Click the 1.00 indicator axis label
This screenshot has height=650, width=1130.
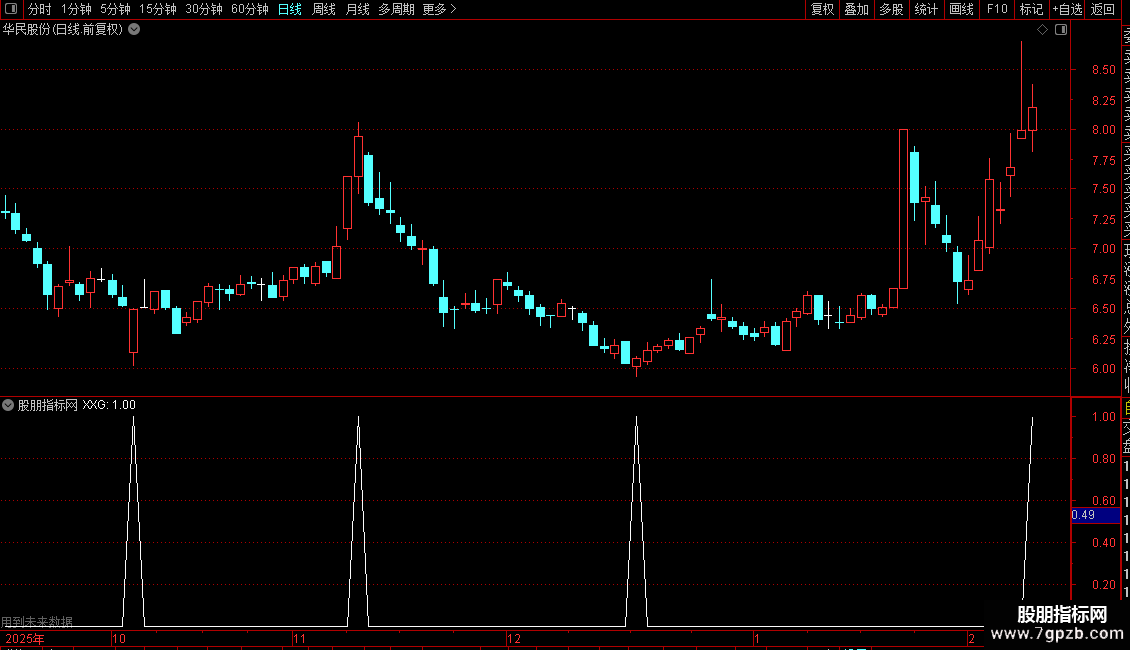(x=1103, y=417)
